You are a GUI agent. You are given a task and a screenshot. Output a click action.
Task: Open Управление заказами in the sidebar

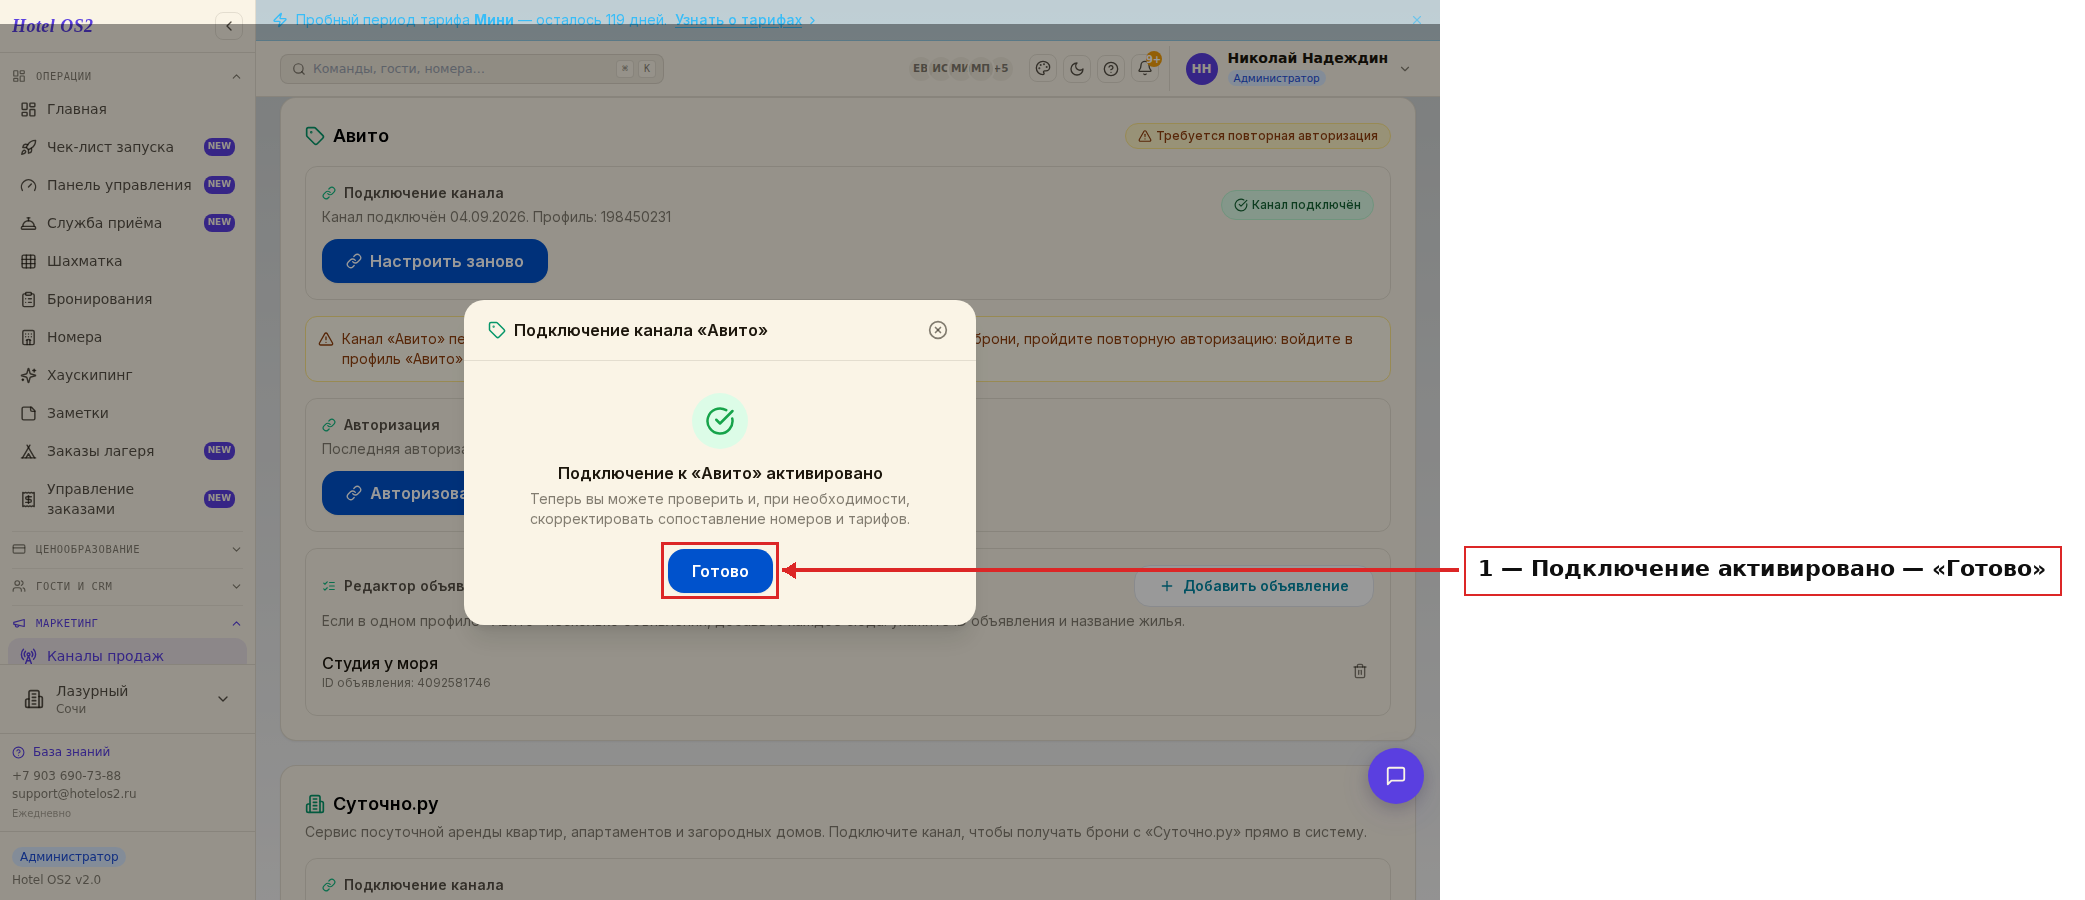[x=127, y=499]
